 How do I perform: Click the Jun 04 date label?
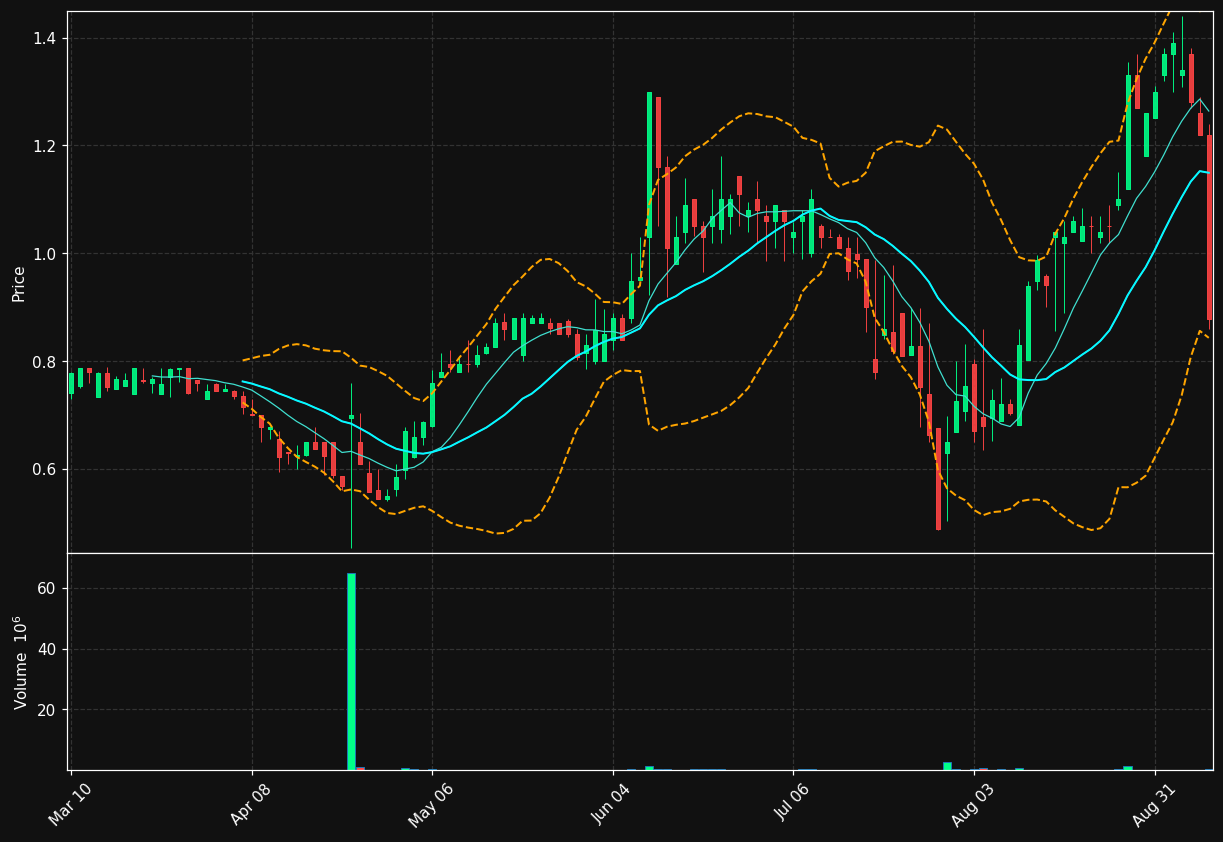612,802
